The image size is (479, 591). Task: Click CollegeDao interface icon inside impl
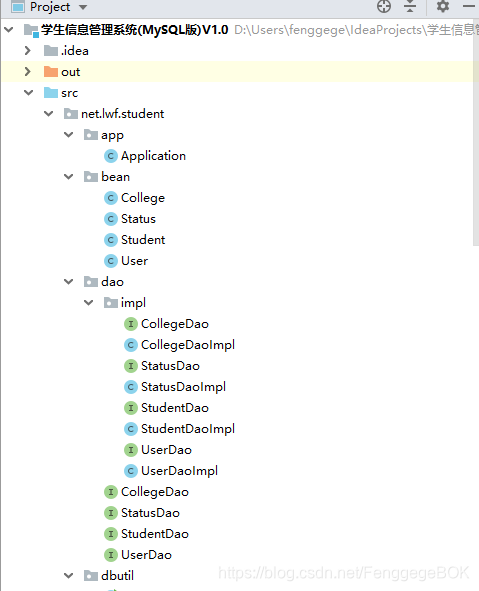[131, 324]
